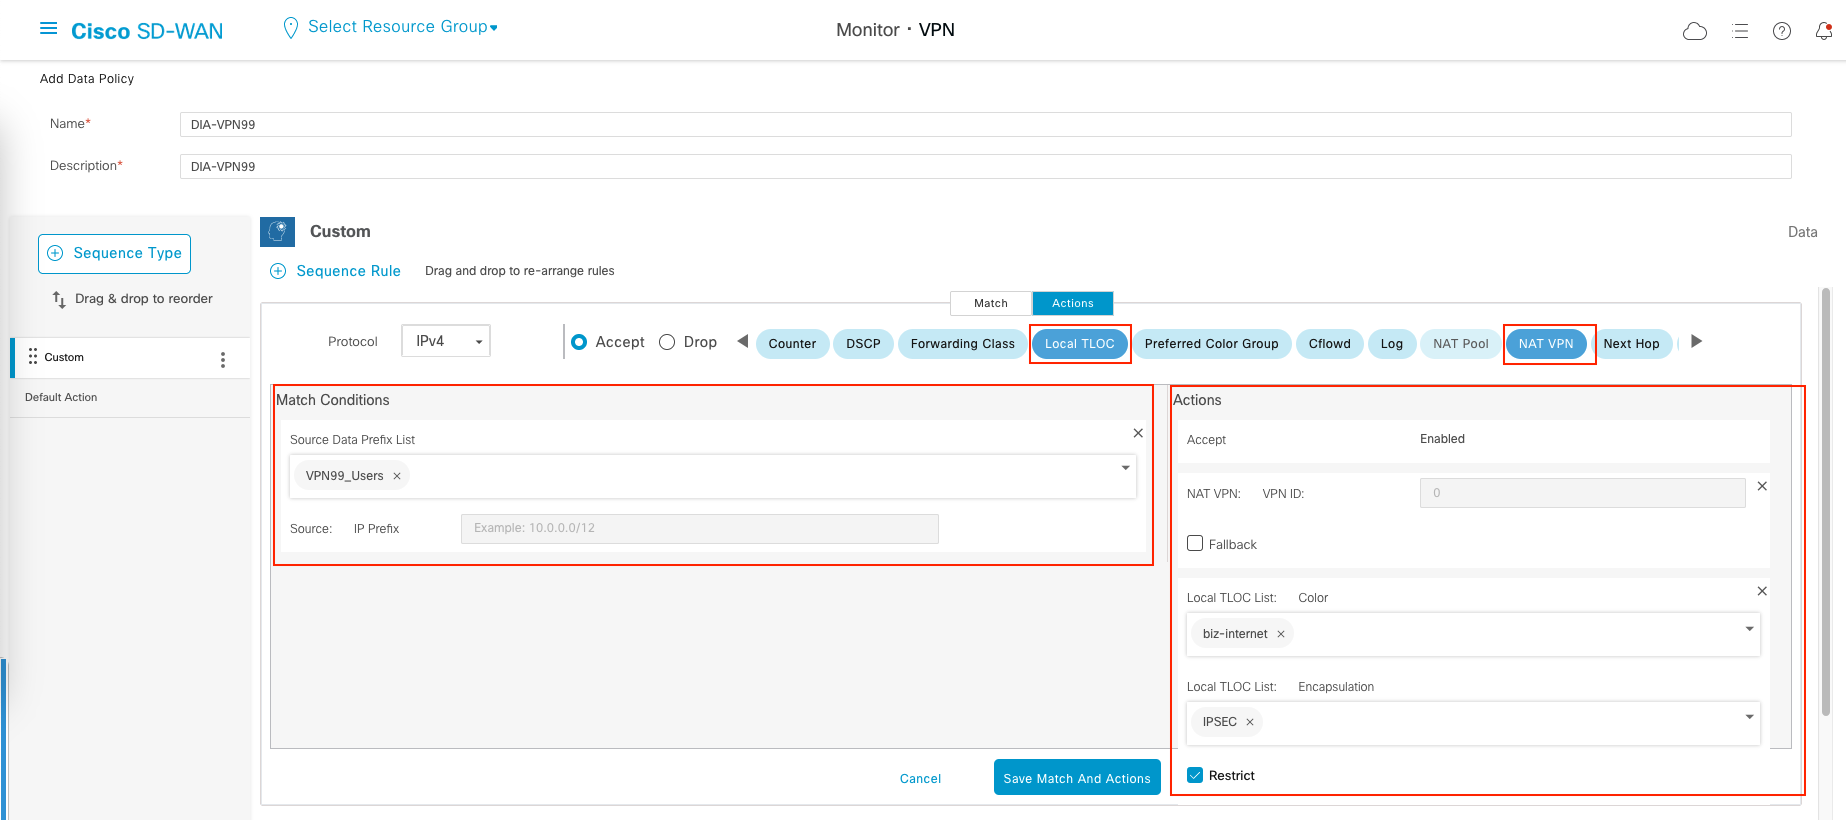This screenshot has height=820, width=1846.
Task: Click the Source IP Prefix input field
Action: click(699, 528)
